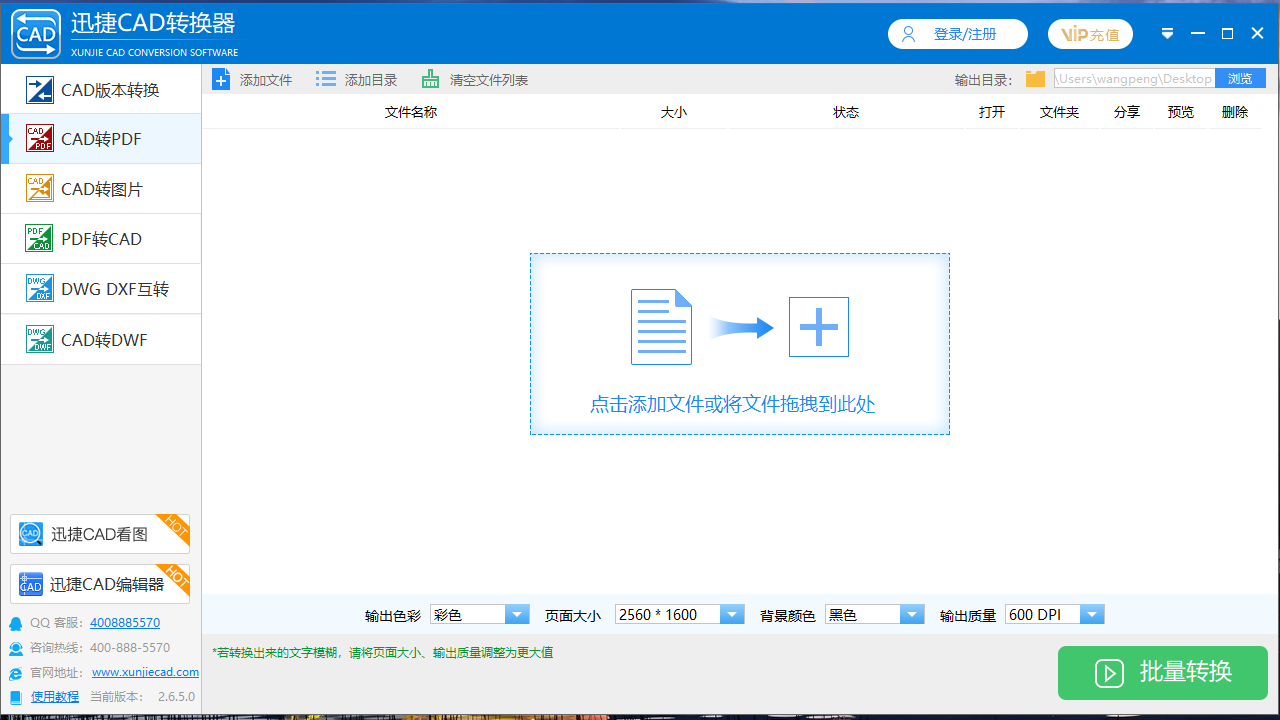Click 登录/注册 to sign in
Image resolution: width=1280 pixels, height=720 pixels.
click(x=957, y=33)
